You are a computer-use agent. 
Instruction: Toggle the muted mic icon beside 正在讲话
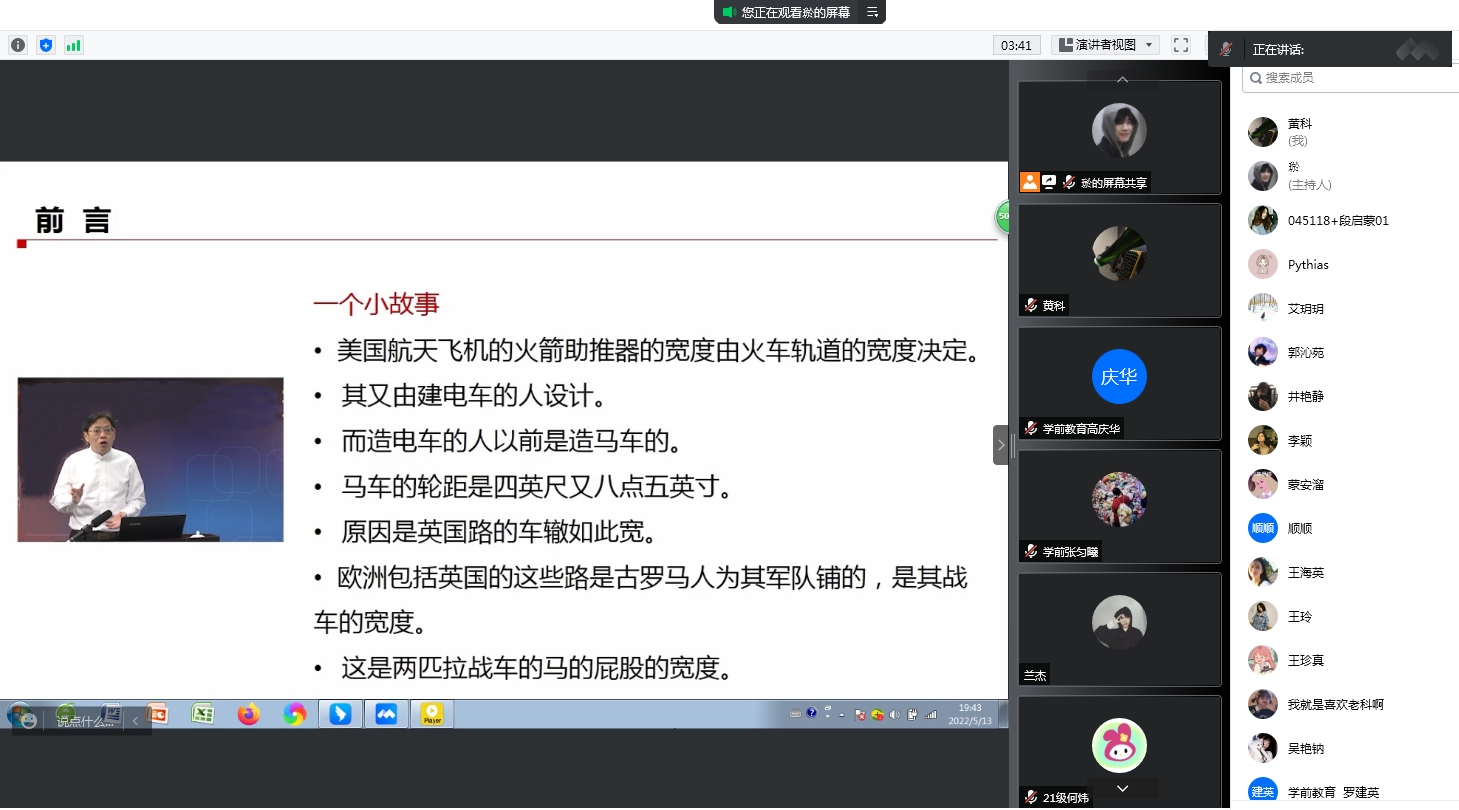click(x=1226, y=49)
